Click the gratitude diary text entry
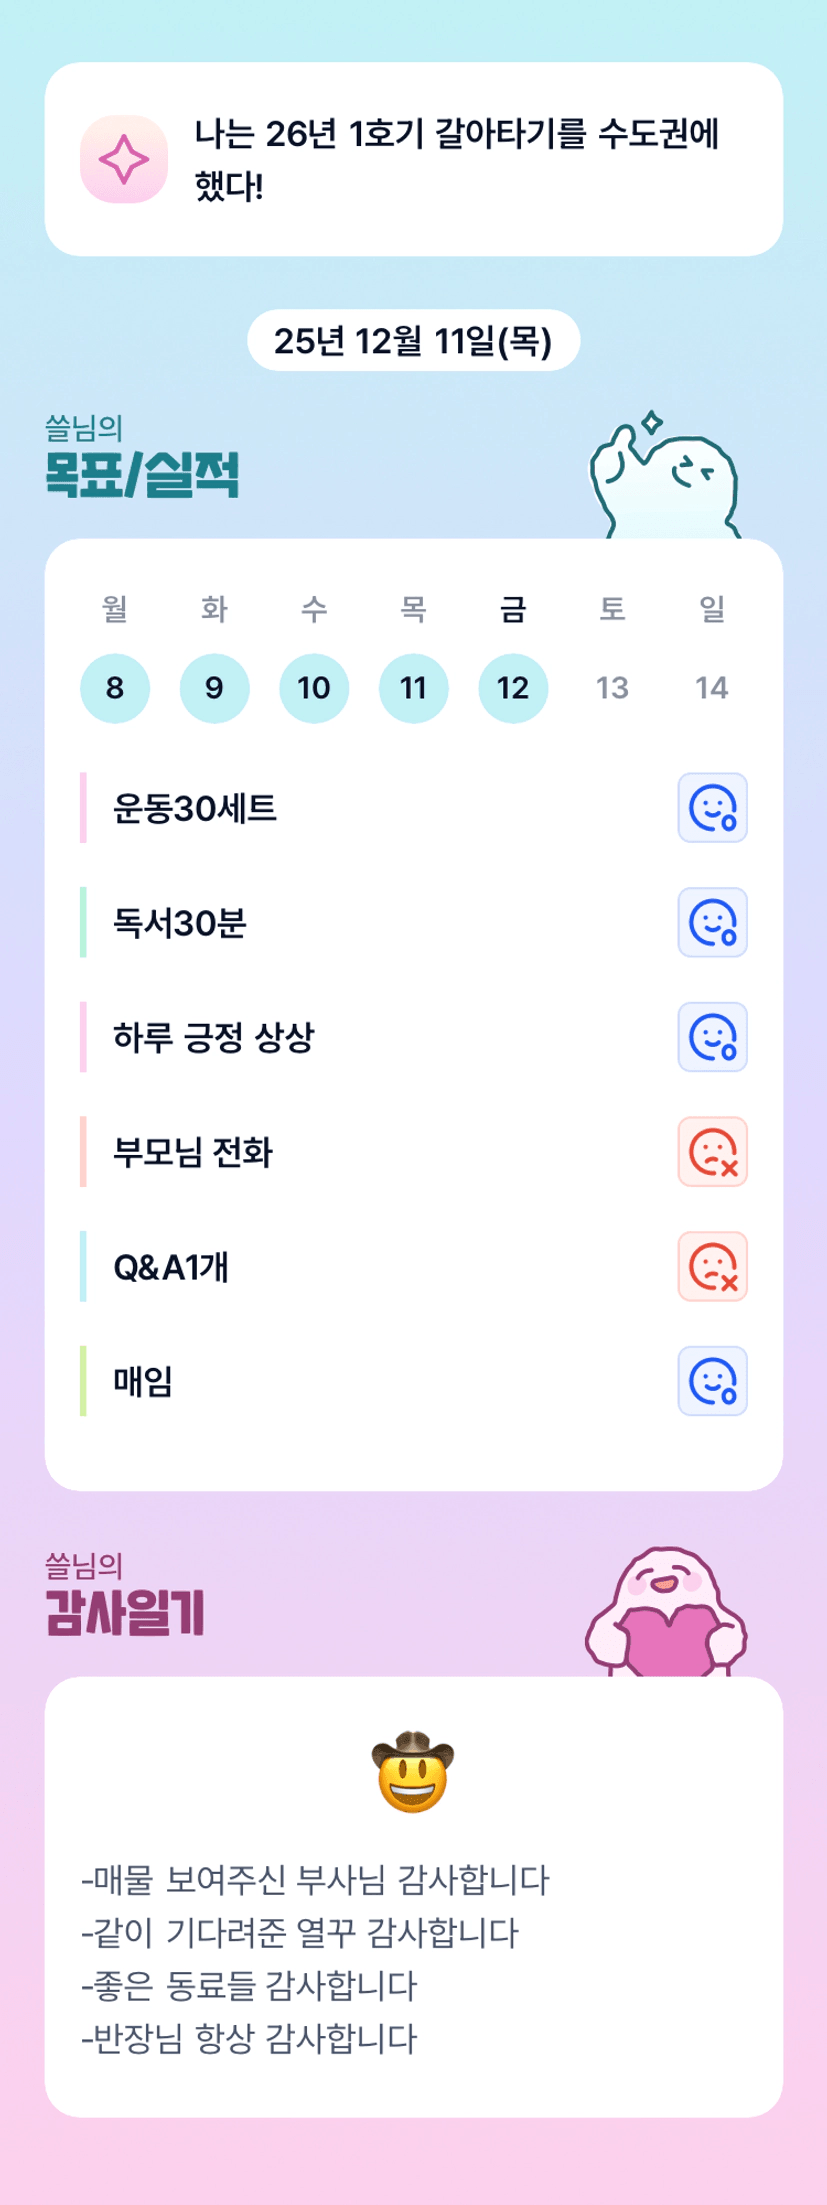 pyautogui.click(x=315, y=1959)
